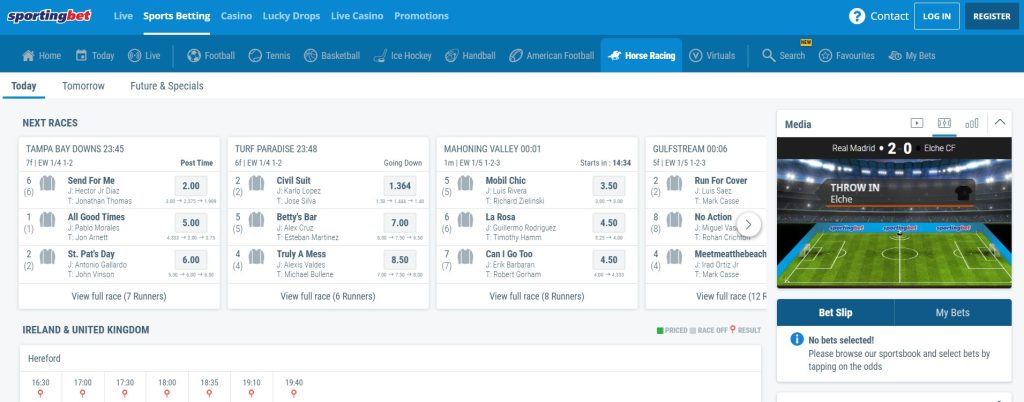Click silk icon for Civil Suit
1024x402 pixels.
[x=256, y=183]
